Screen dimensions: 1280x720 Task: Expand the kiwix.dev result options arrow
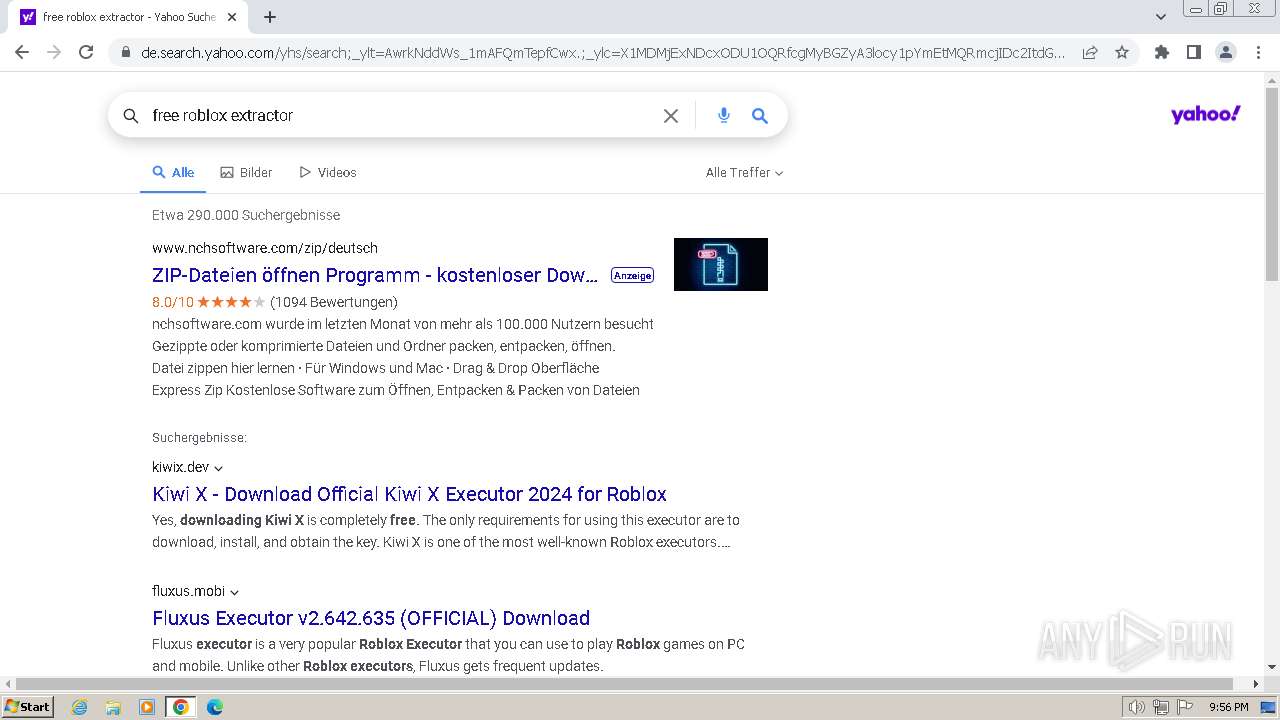(x=218, y=468)
